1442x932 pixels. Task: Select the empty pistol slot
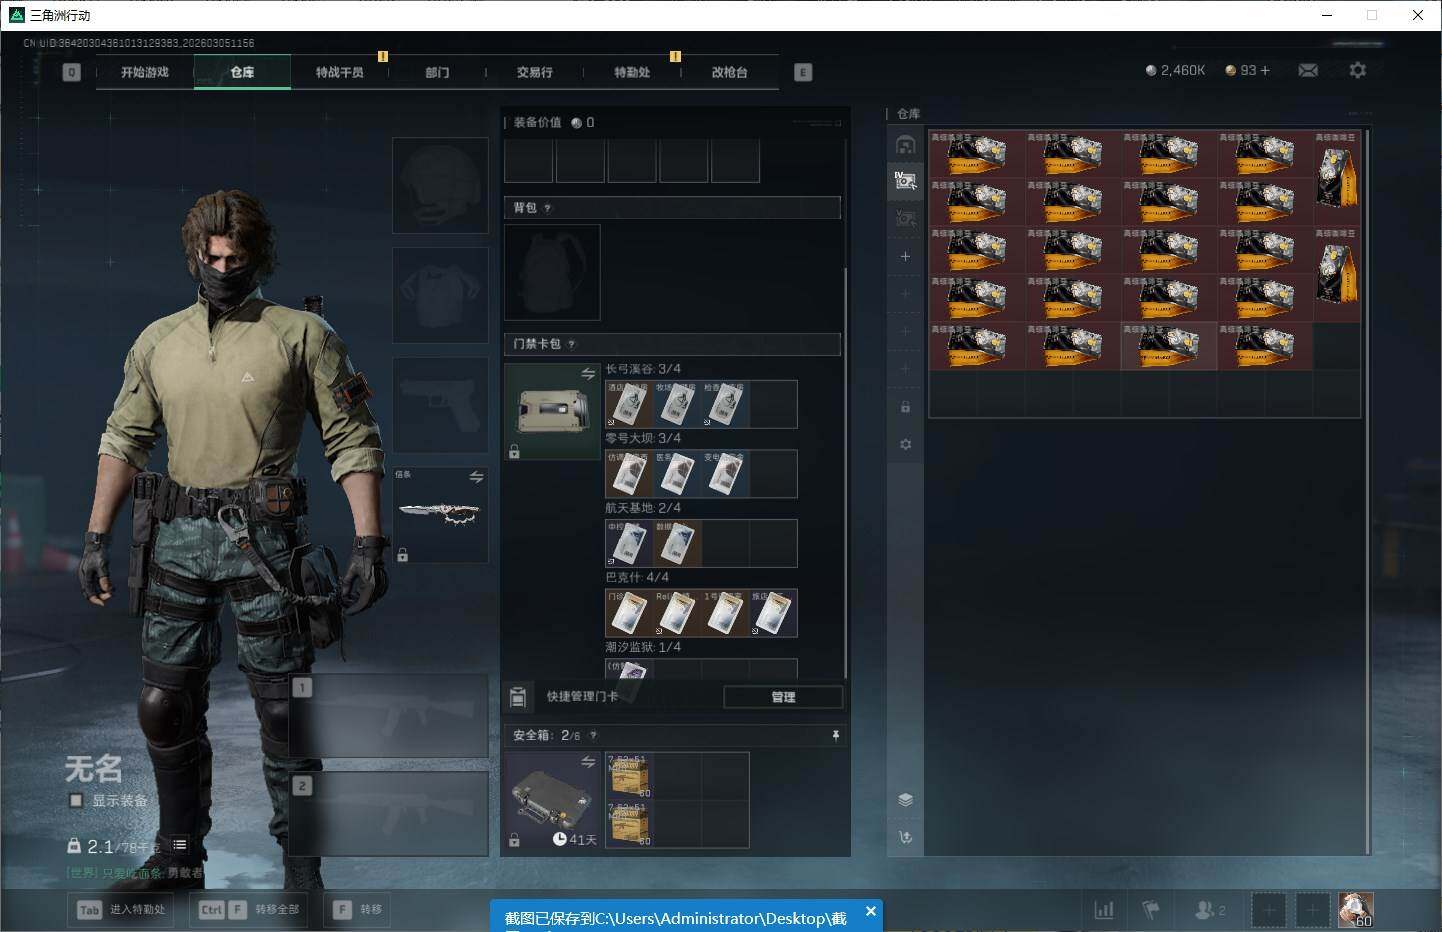pyautogui.click(x=440, y=405)
